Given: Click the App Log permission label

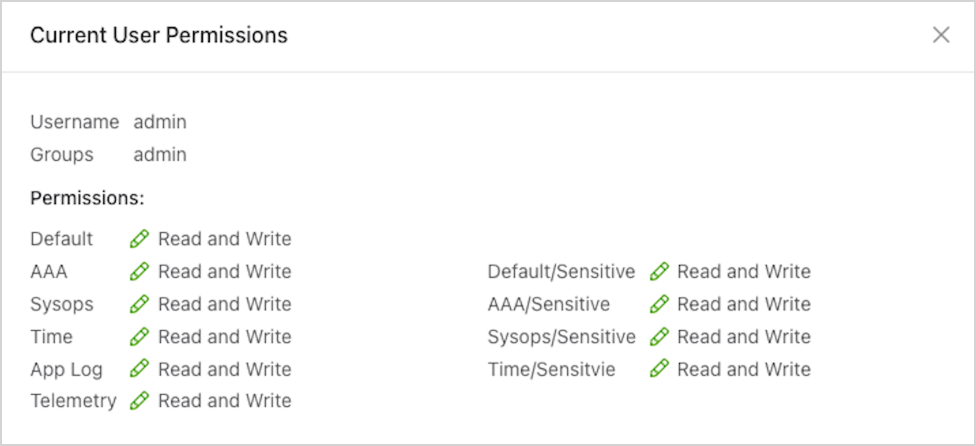Looking at the screenshot, I should tap(67, 369).
